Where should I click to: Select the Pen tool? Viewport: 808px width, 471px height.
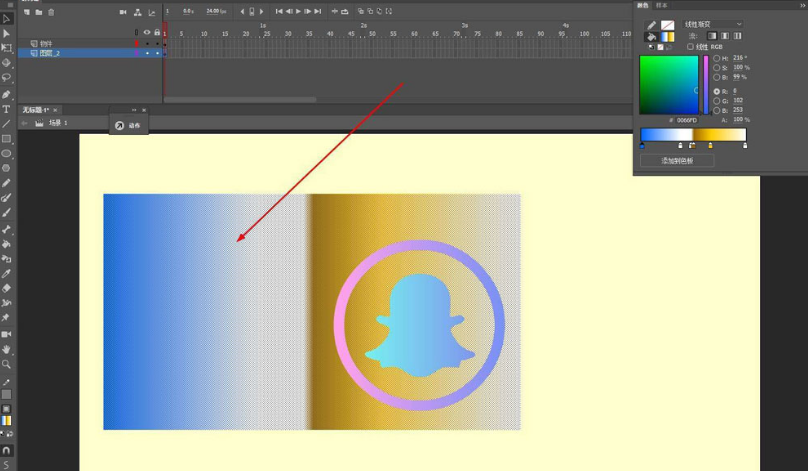point(6,95)
